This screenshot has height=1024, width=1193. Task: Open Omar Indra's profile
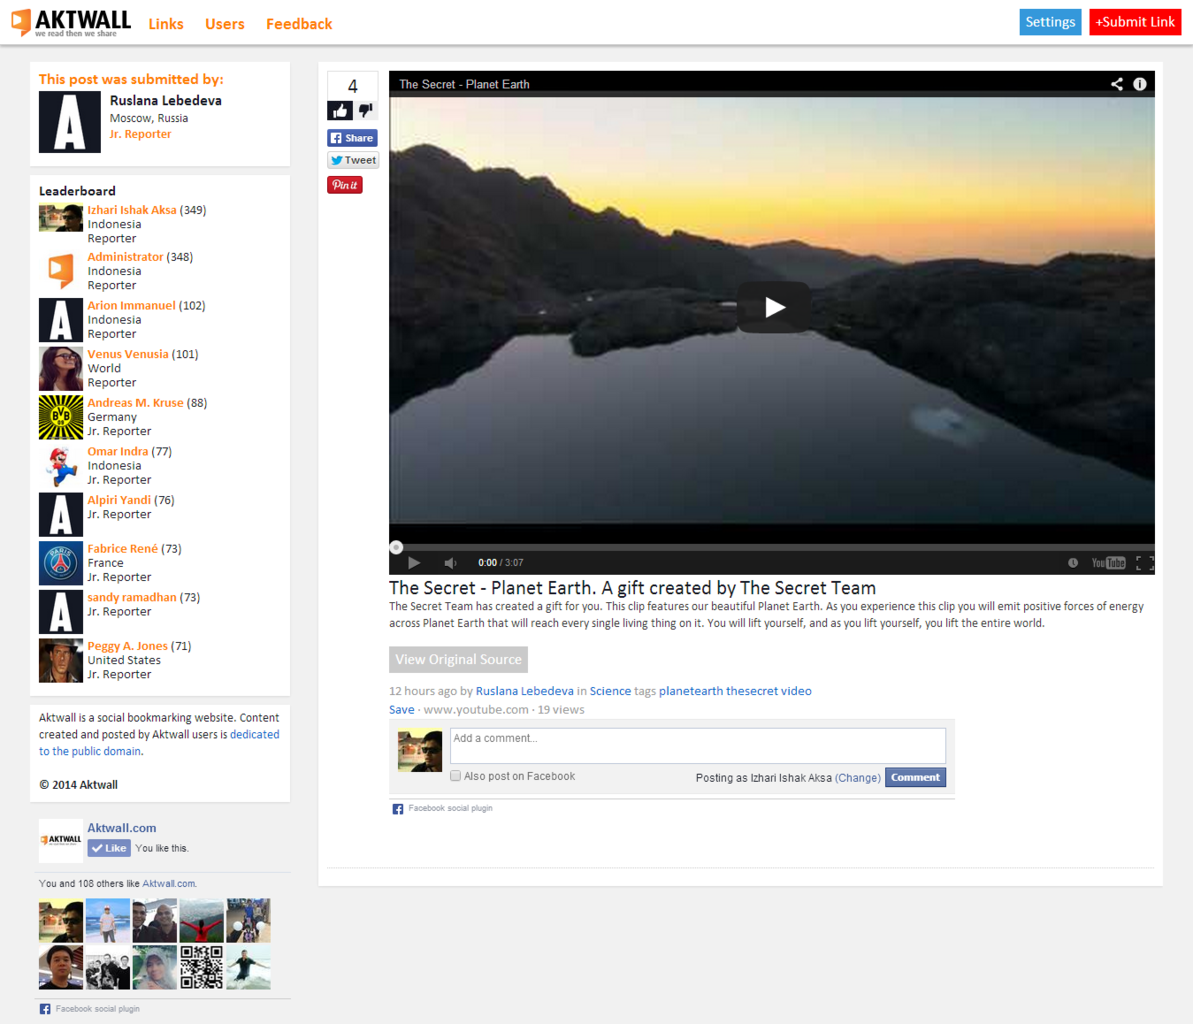point(117,452)
